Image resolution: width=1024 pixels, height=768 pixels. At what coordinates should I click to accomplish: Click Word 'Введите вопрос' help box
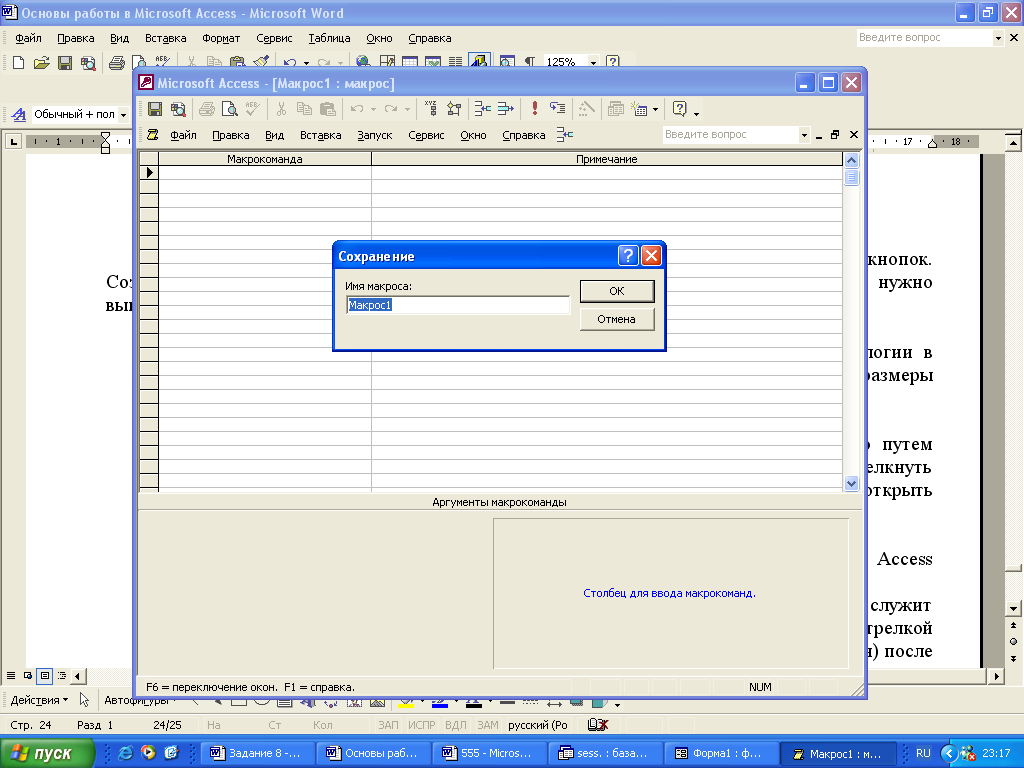(924, 38)
